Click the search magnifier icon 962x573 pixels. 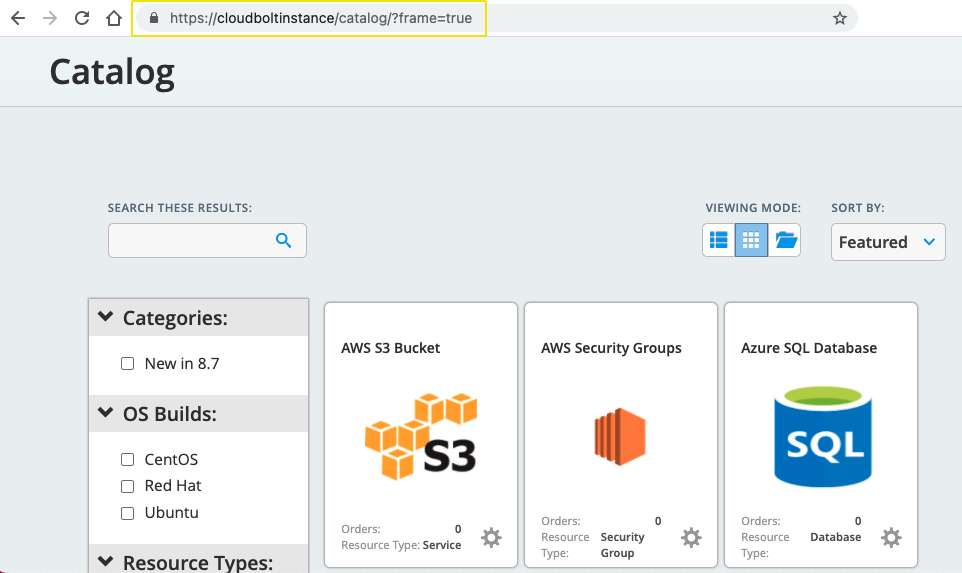(x=283, y=240)
